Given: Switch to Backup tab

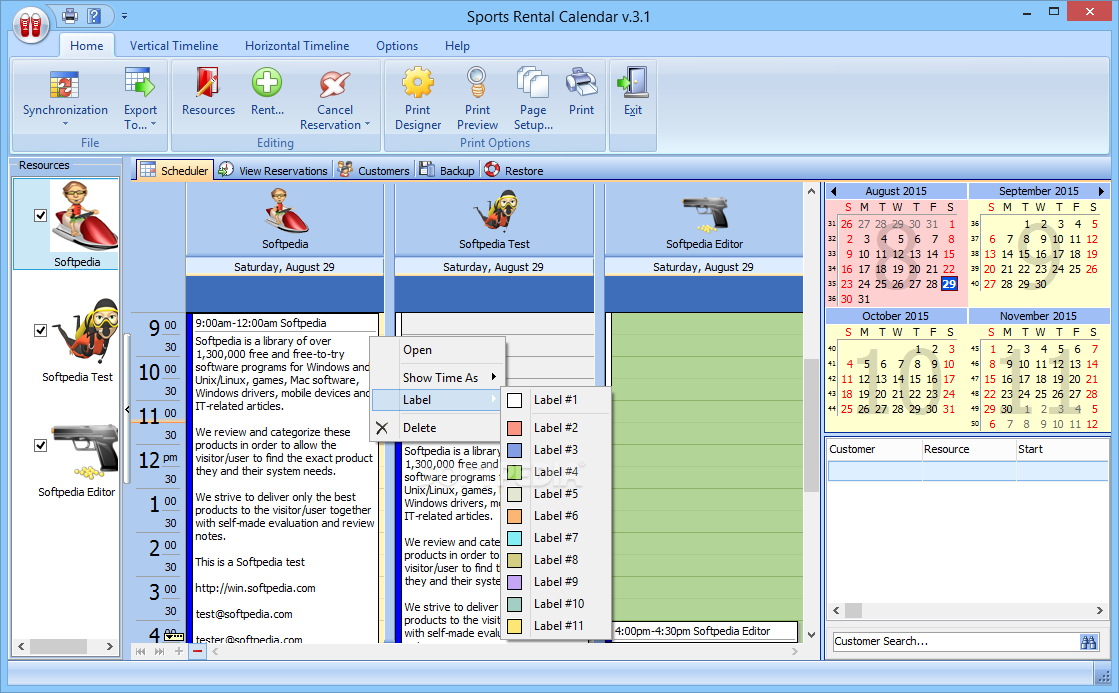Looking at the screenshot, I should (x=447, y=171).
